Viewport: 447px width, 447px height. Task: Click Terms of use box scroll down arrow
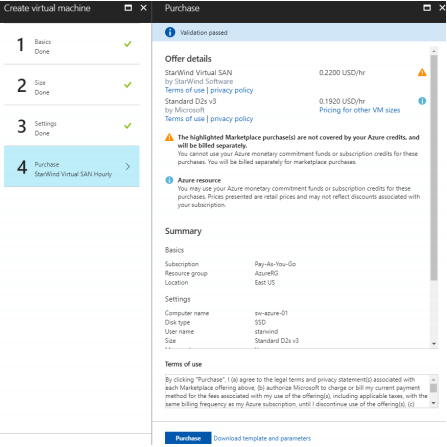click(x=433, y=403)
